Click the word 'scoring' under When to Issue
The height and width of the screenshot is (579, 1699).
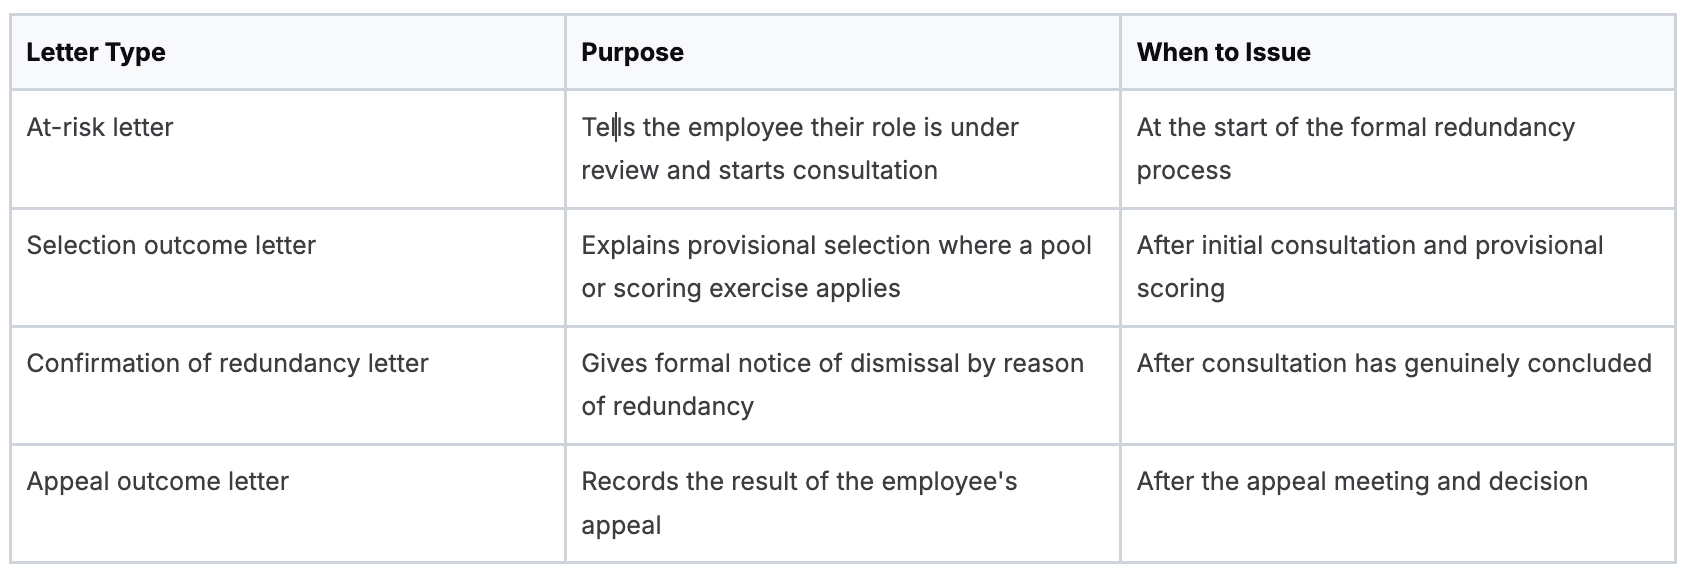(1181, 289)
